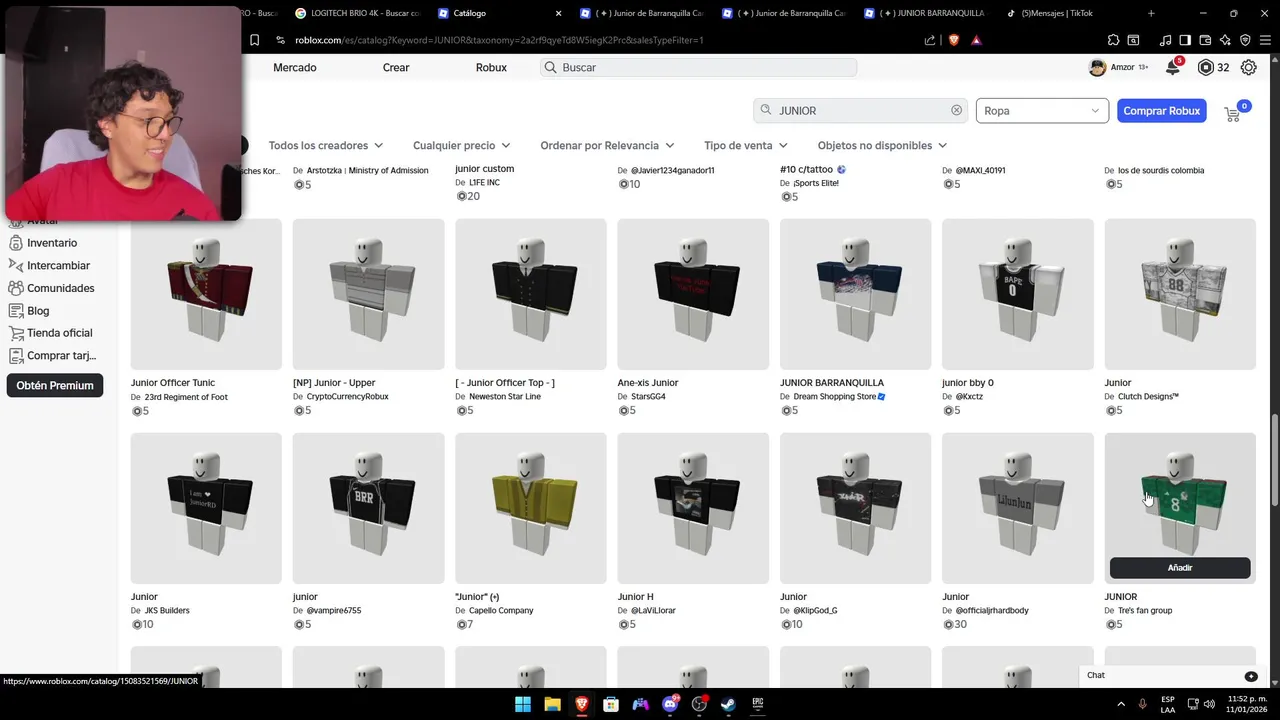
Task: Open the Brave VPN shield icon
Action: pos(1245,40)
